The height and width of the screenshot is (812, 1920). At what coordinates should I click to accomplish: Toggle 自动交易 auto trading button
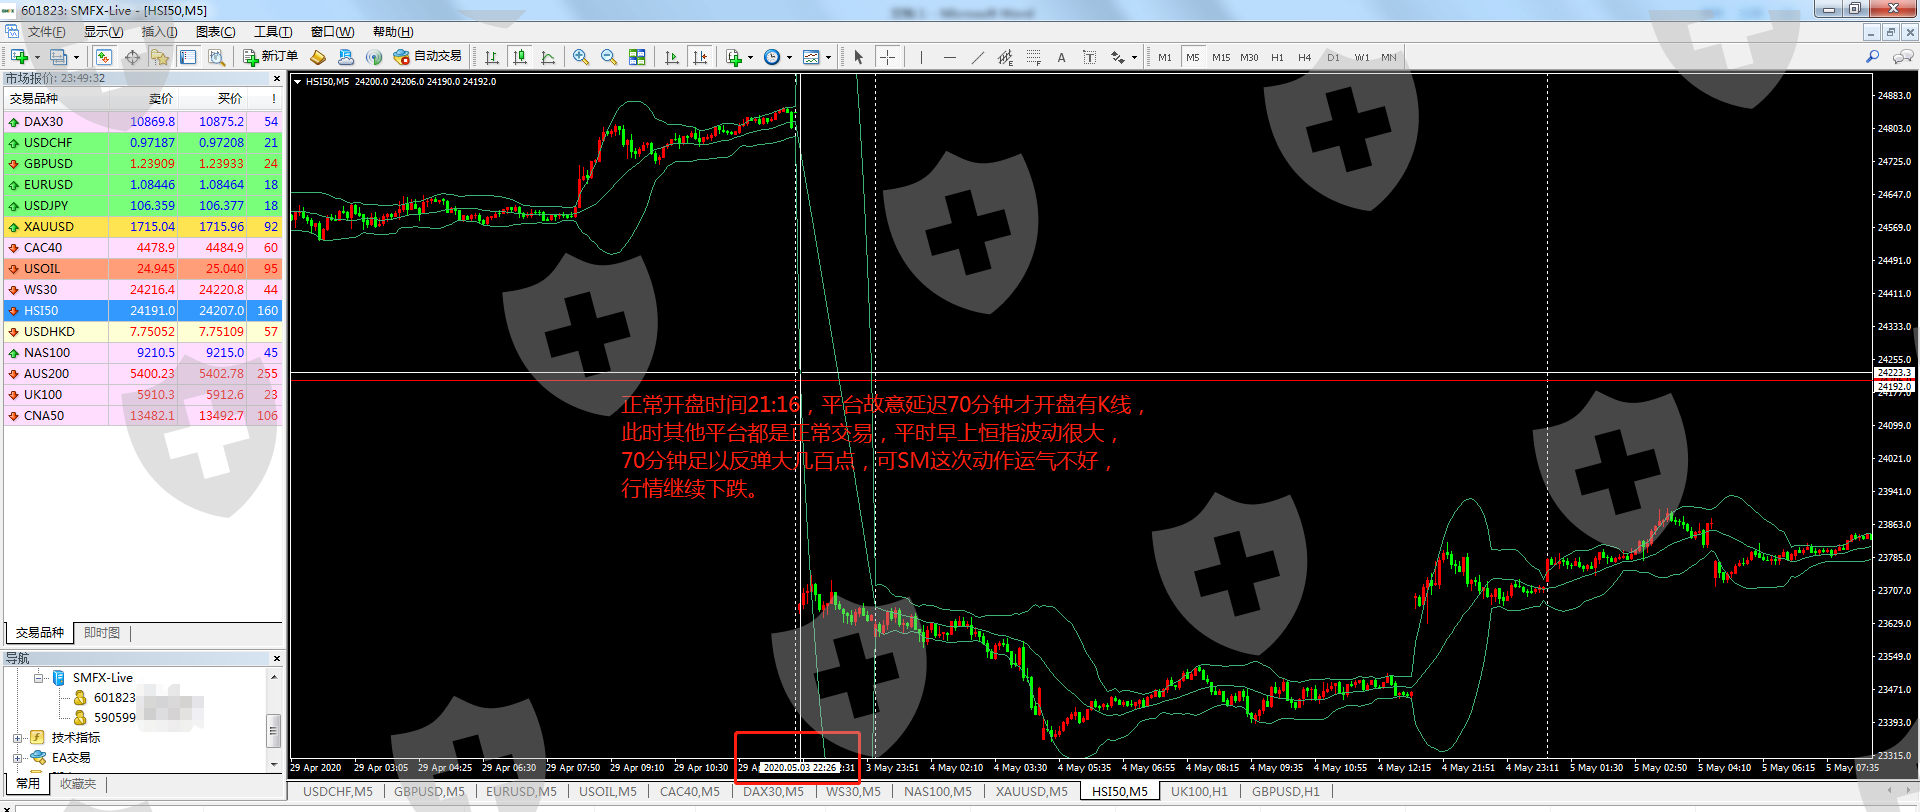tap(428, 57)
